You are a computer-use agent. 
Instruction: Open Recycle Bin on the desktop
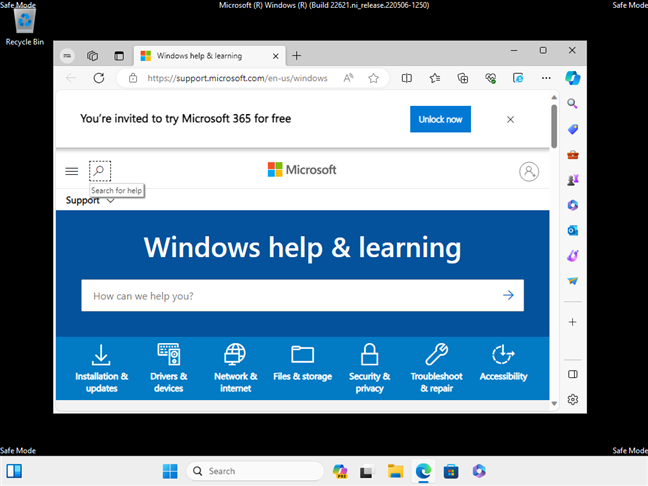tap(25, 27)
